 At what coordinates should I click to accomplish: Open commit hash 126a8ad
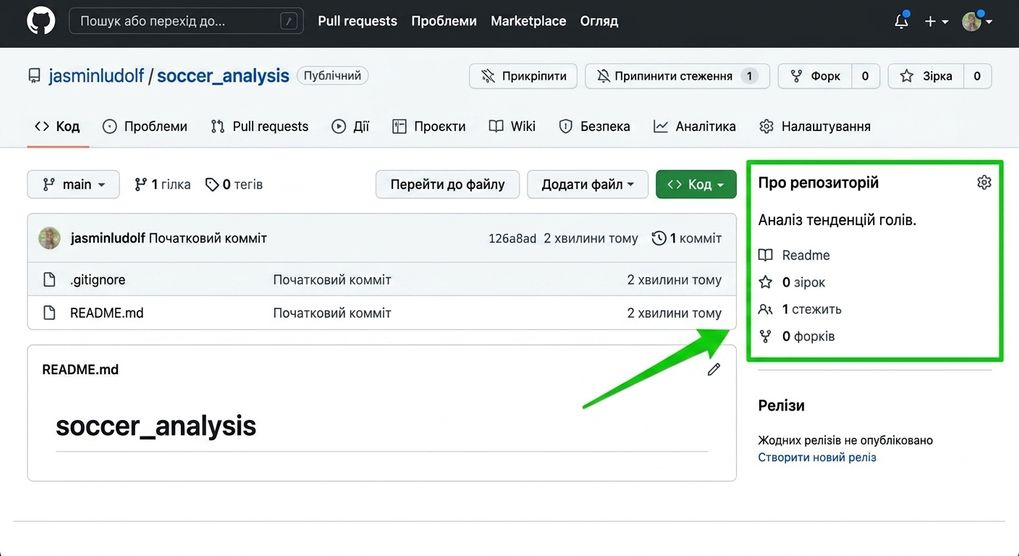(512, 238)
